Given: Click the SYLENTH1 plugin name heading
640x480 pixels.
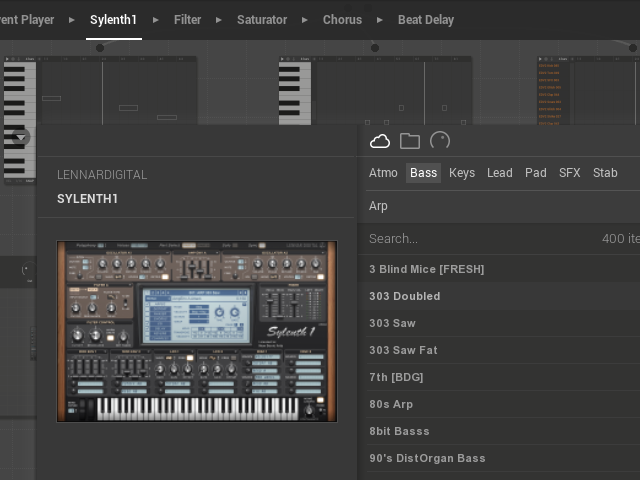Looking at the screenshot, I should click(x=87, y=199).
